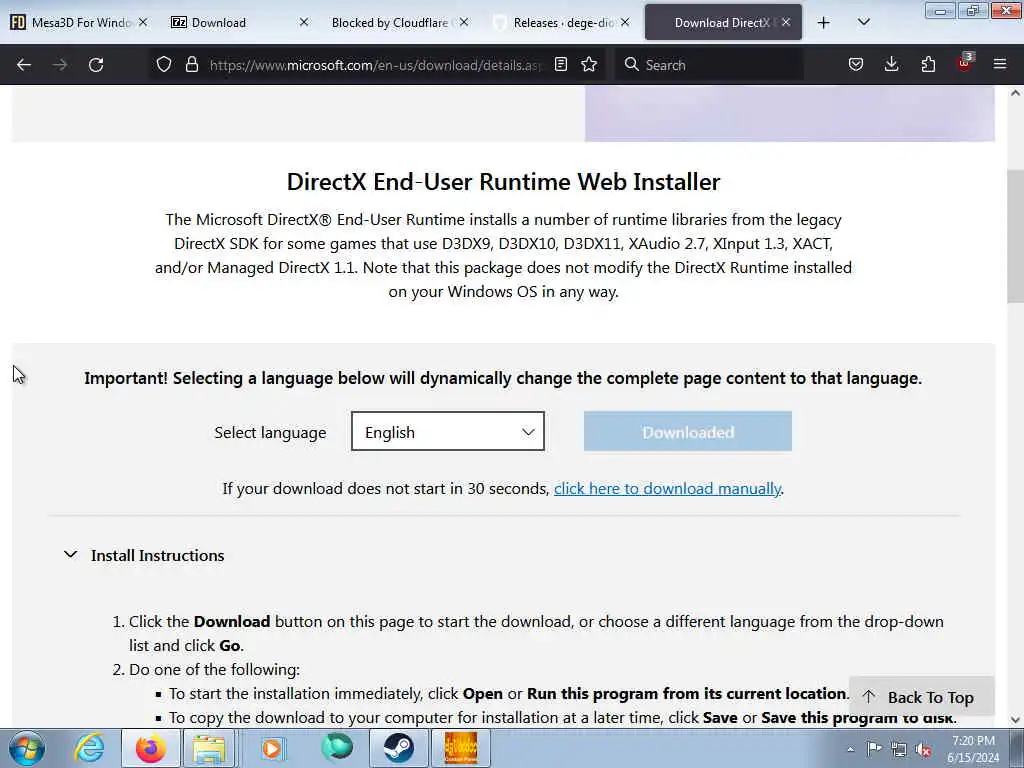1024x768 pixels.
Task: Toggle reader view icon
Action: coord(560,65)
